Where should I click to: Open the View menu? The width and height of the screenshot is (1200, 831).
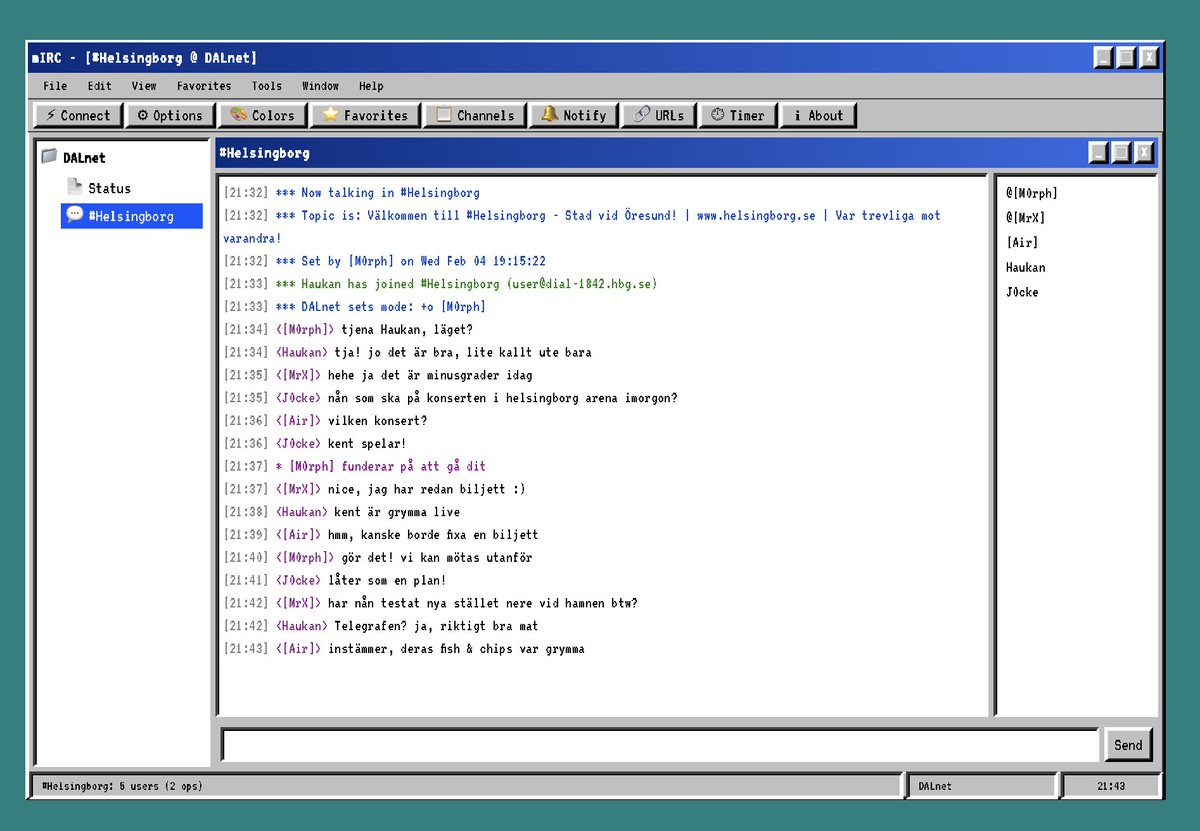tap(144, 86)
